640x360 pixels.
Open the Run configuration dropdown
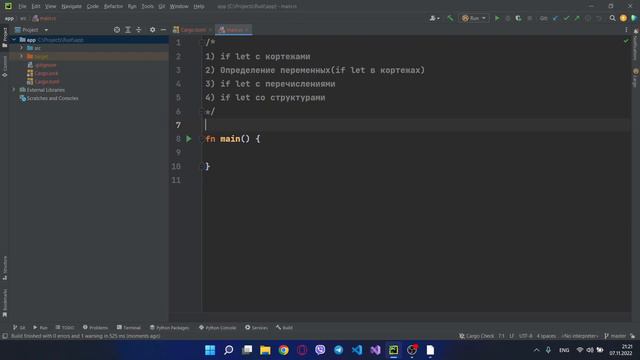(474, 18)
